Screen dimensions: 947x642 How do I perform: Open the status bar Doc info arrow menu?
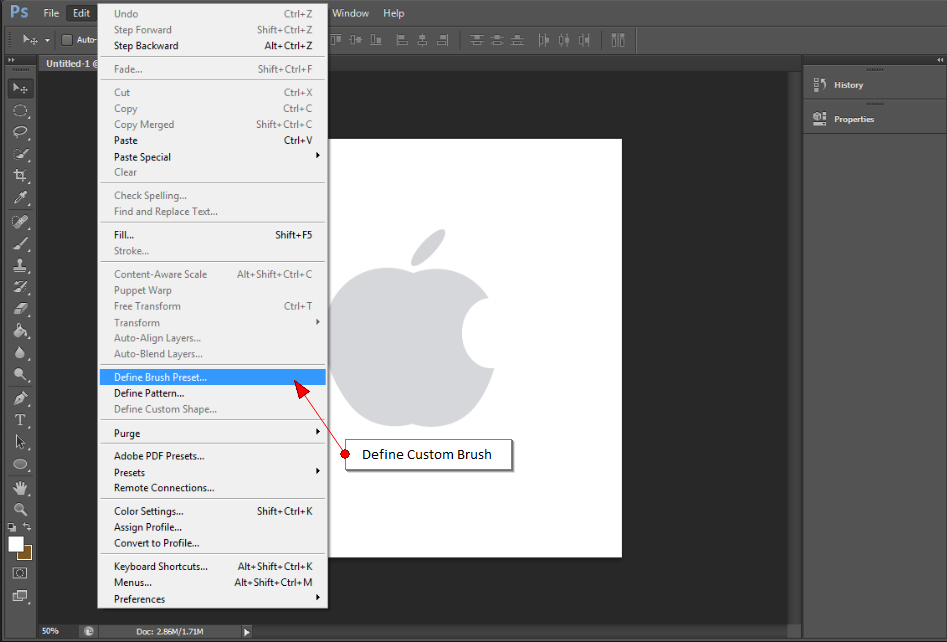[246, 632]
